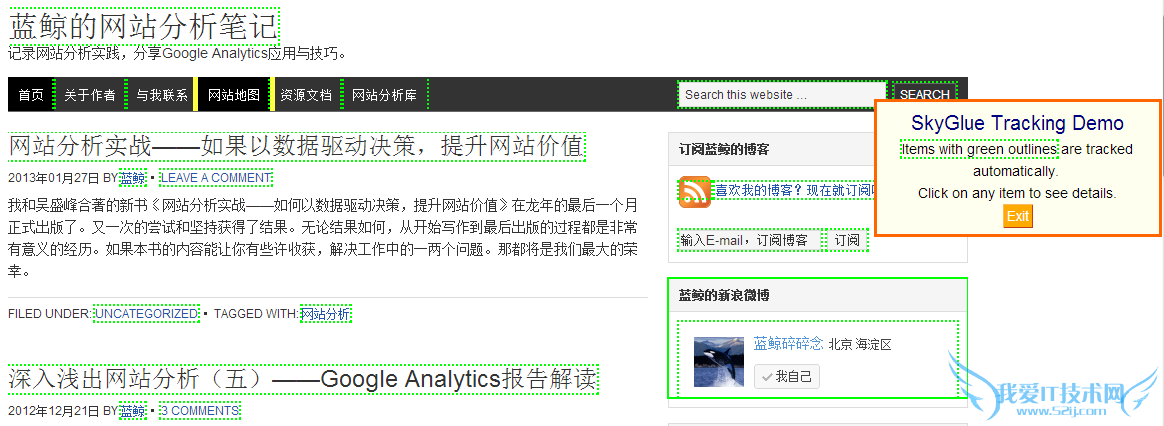Click the LEAVE A COMMENT link
The height and width of the screenshot is (426, 1164).
pyautogui.click(x=216, y=178)
